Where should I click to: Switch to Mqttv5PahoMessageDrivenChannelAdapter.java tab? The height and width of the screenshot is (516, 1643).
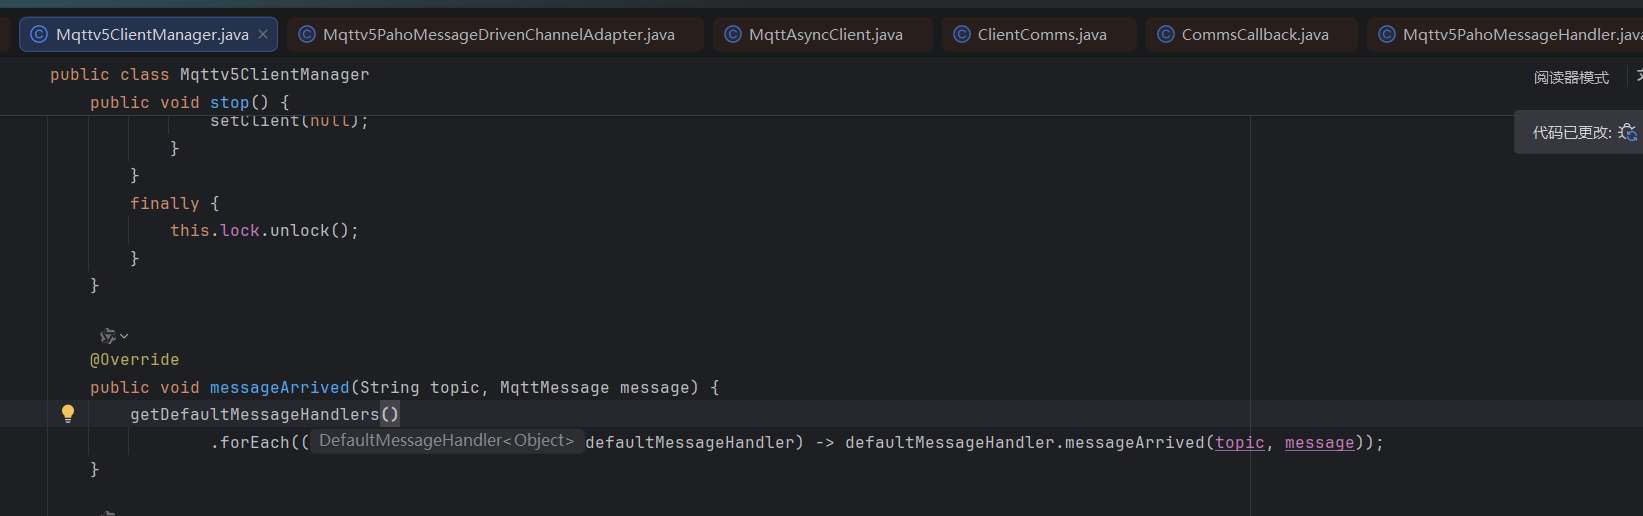coord(498,34)
